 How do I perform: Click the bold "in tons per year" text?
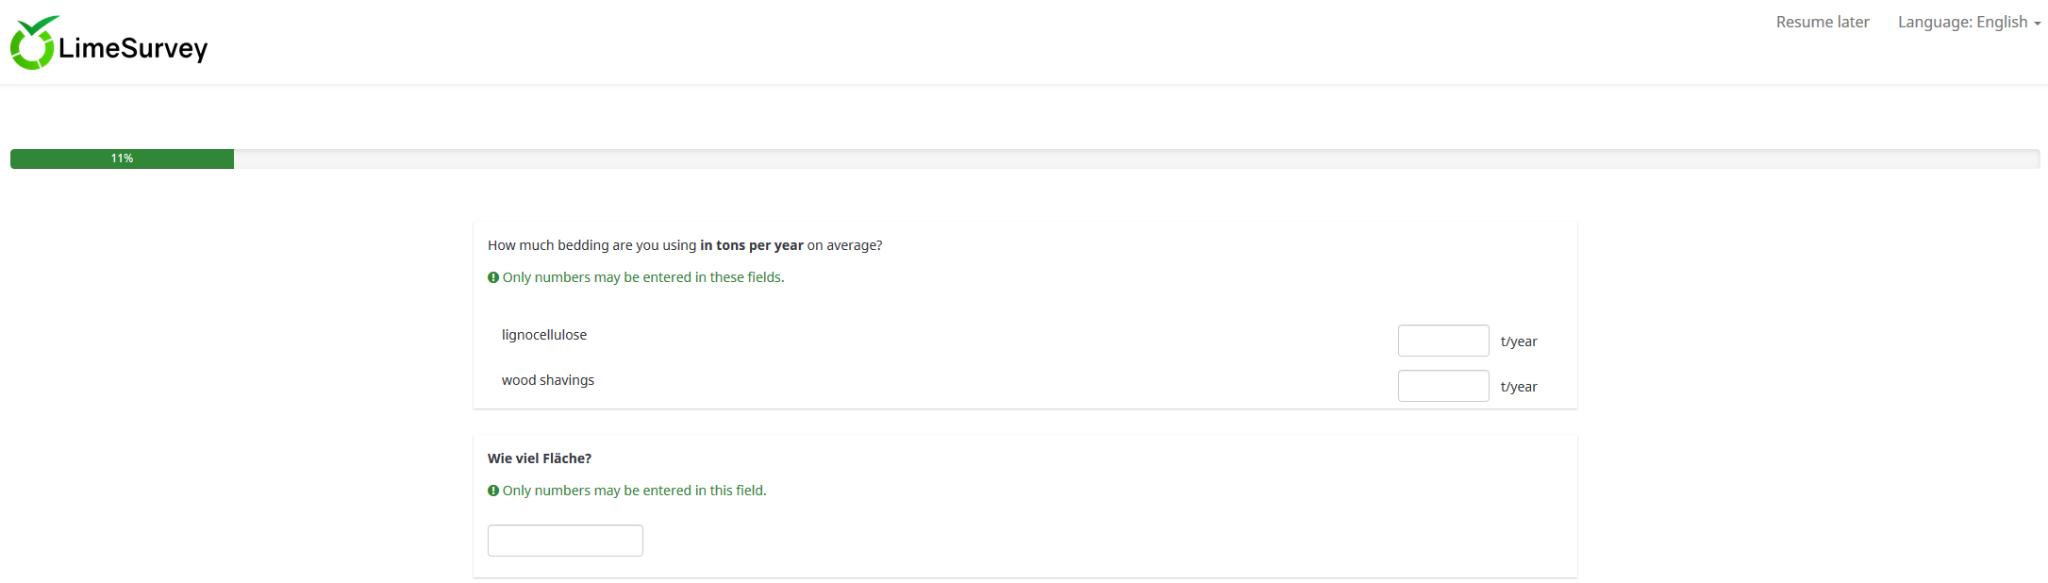click(x=751, y=245)
